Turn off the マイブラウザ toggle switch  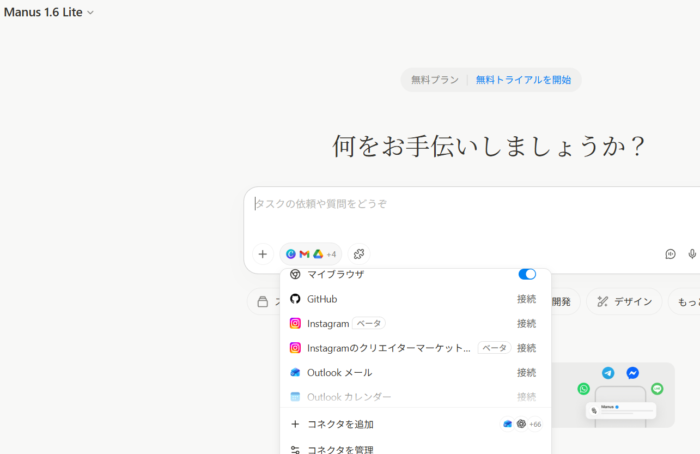pos(527,274)
